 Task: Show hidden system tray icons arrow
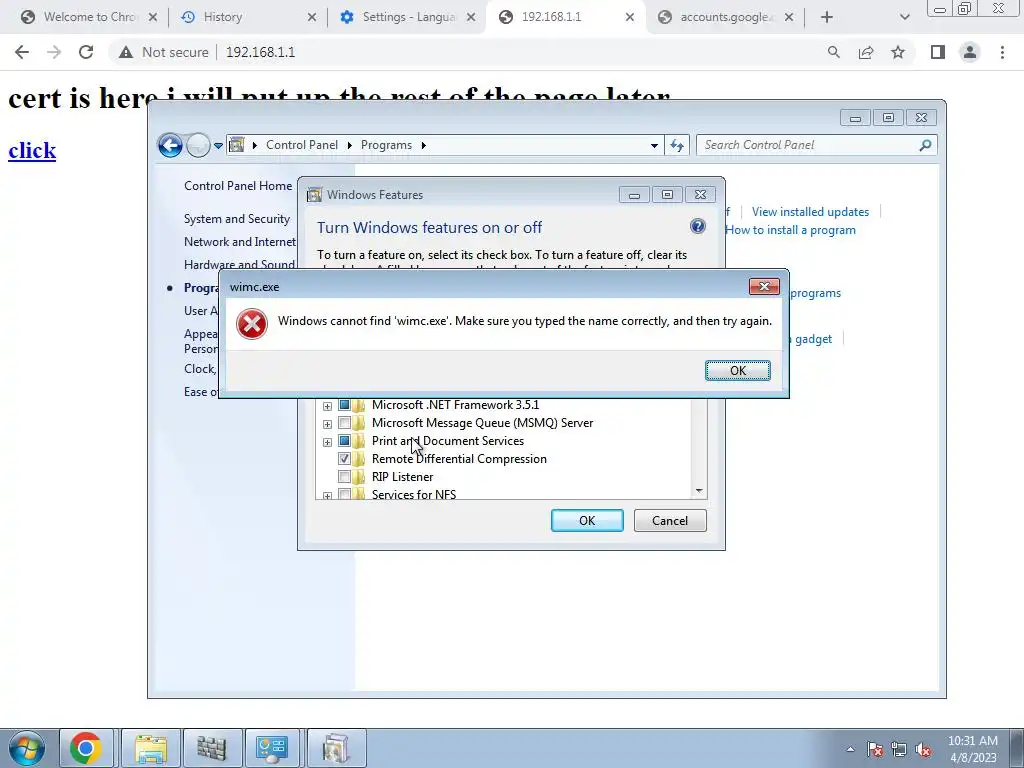pos(850,749)
